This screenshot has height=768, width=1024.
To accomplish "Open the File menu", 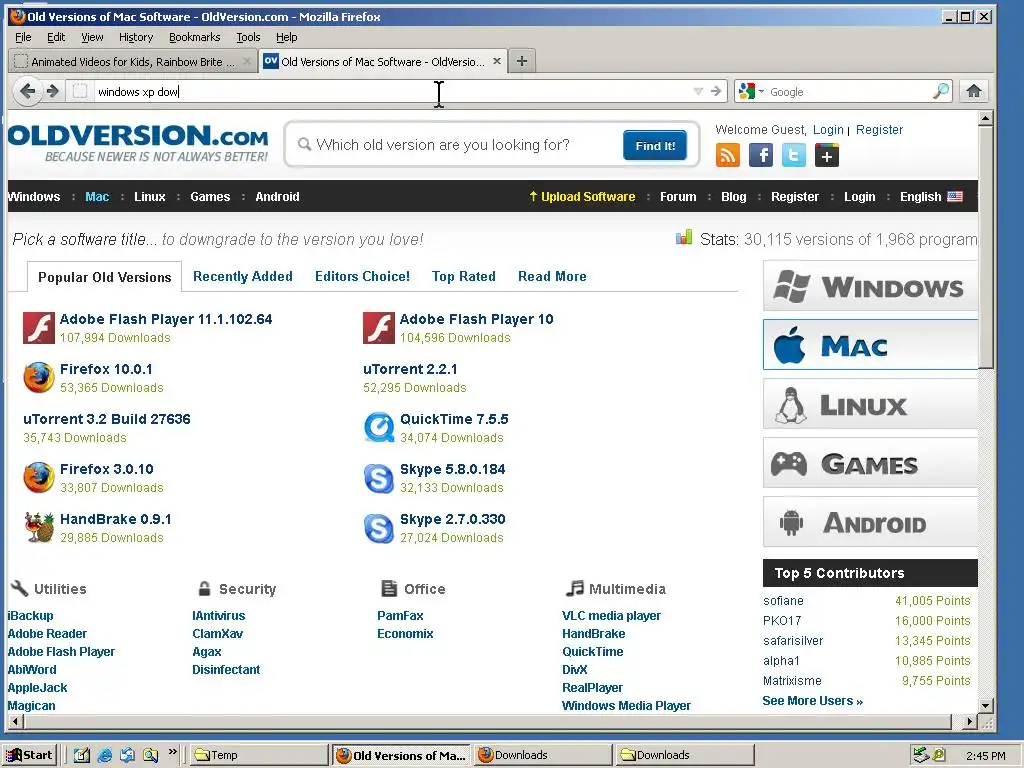I will [23, 37].
